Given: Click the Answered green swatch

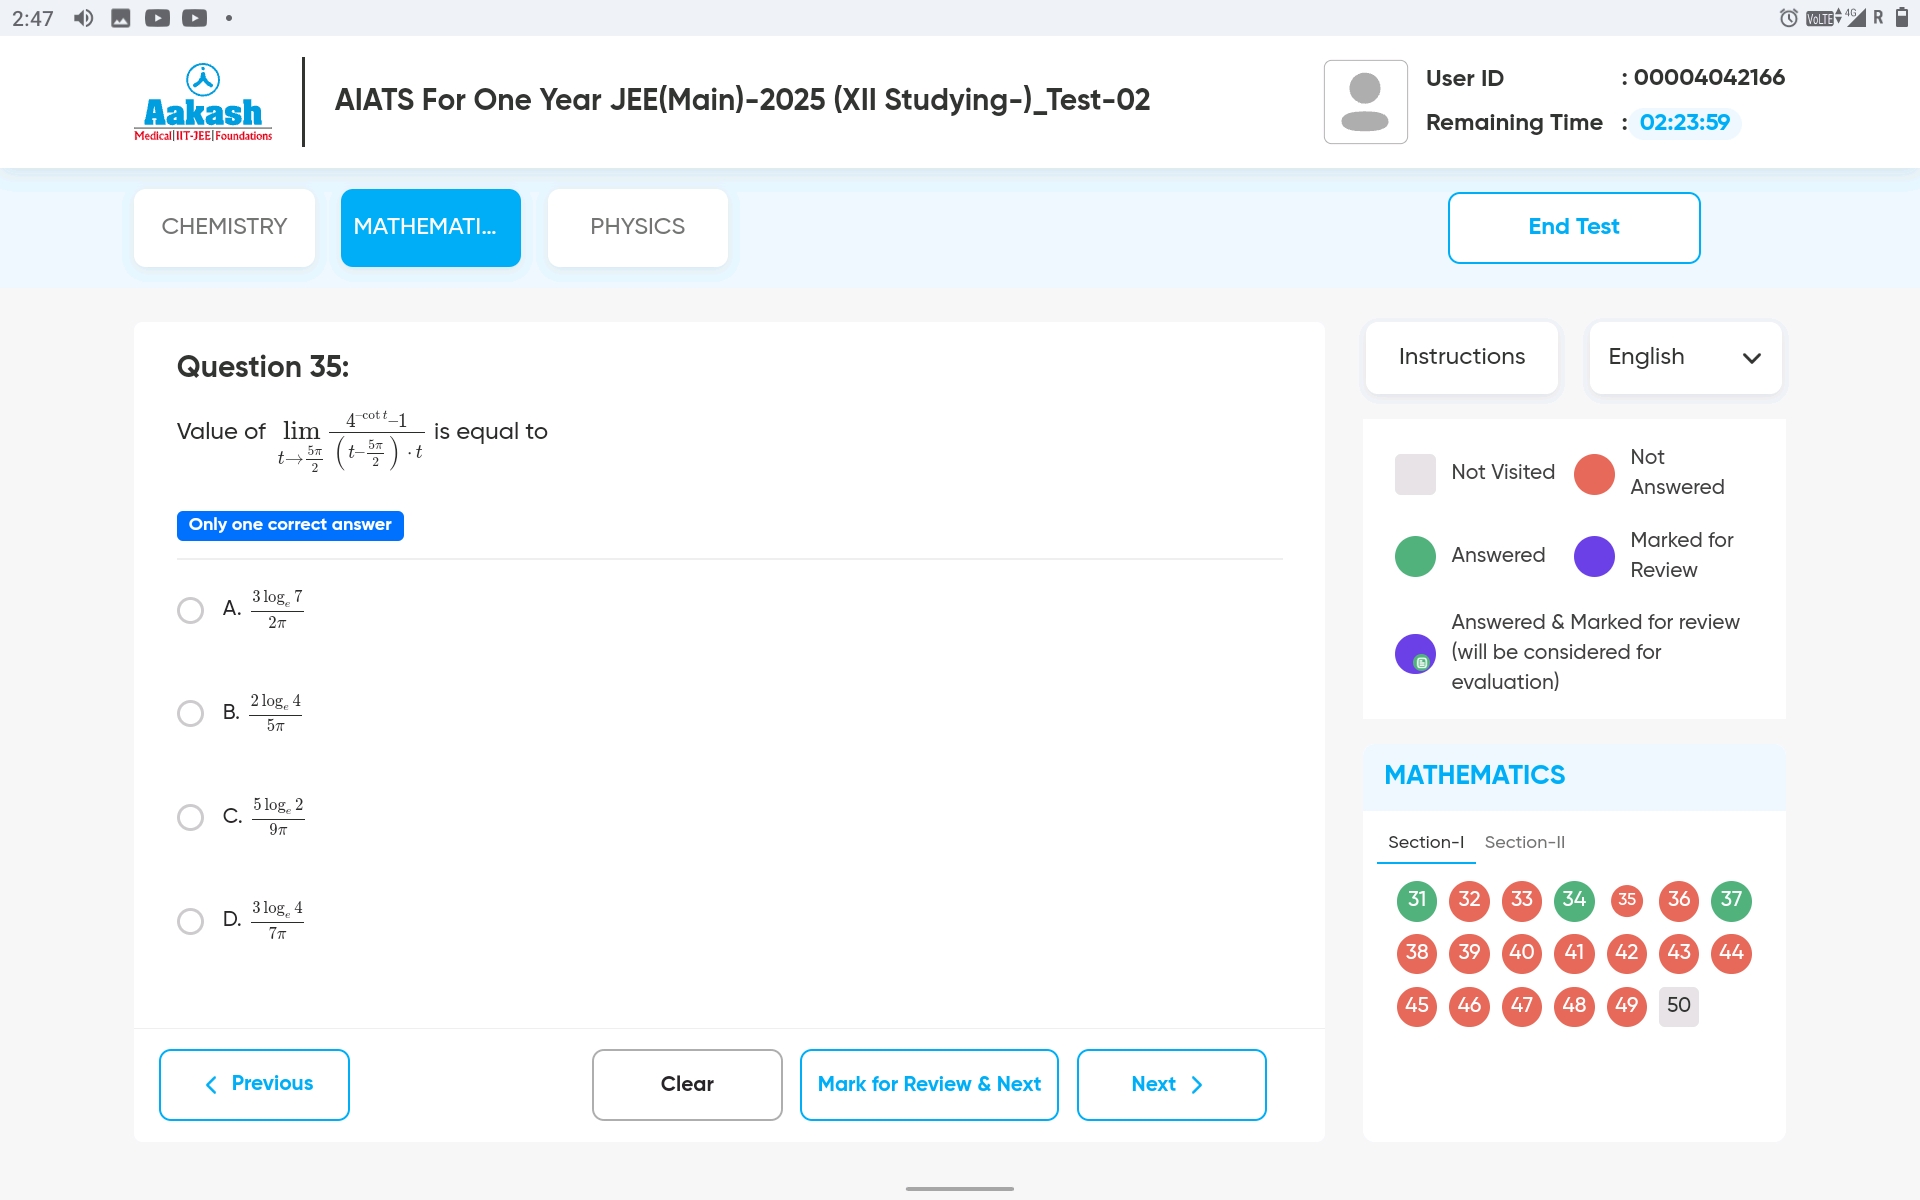Looking at the screenshot, I should coord(1415,556).
